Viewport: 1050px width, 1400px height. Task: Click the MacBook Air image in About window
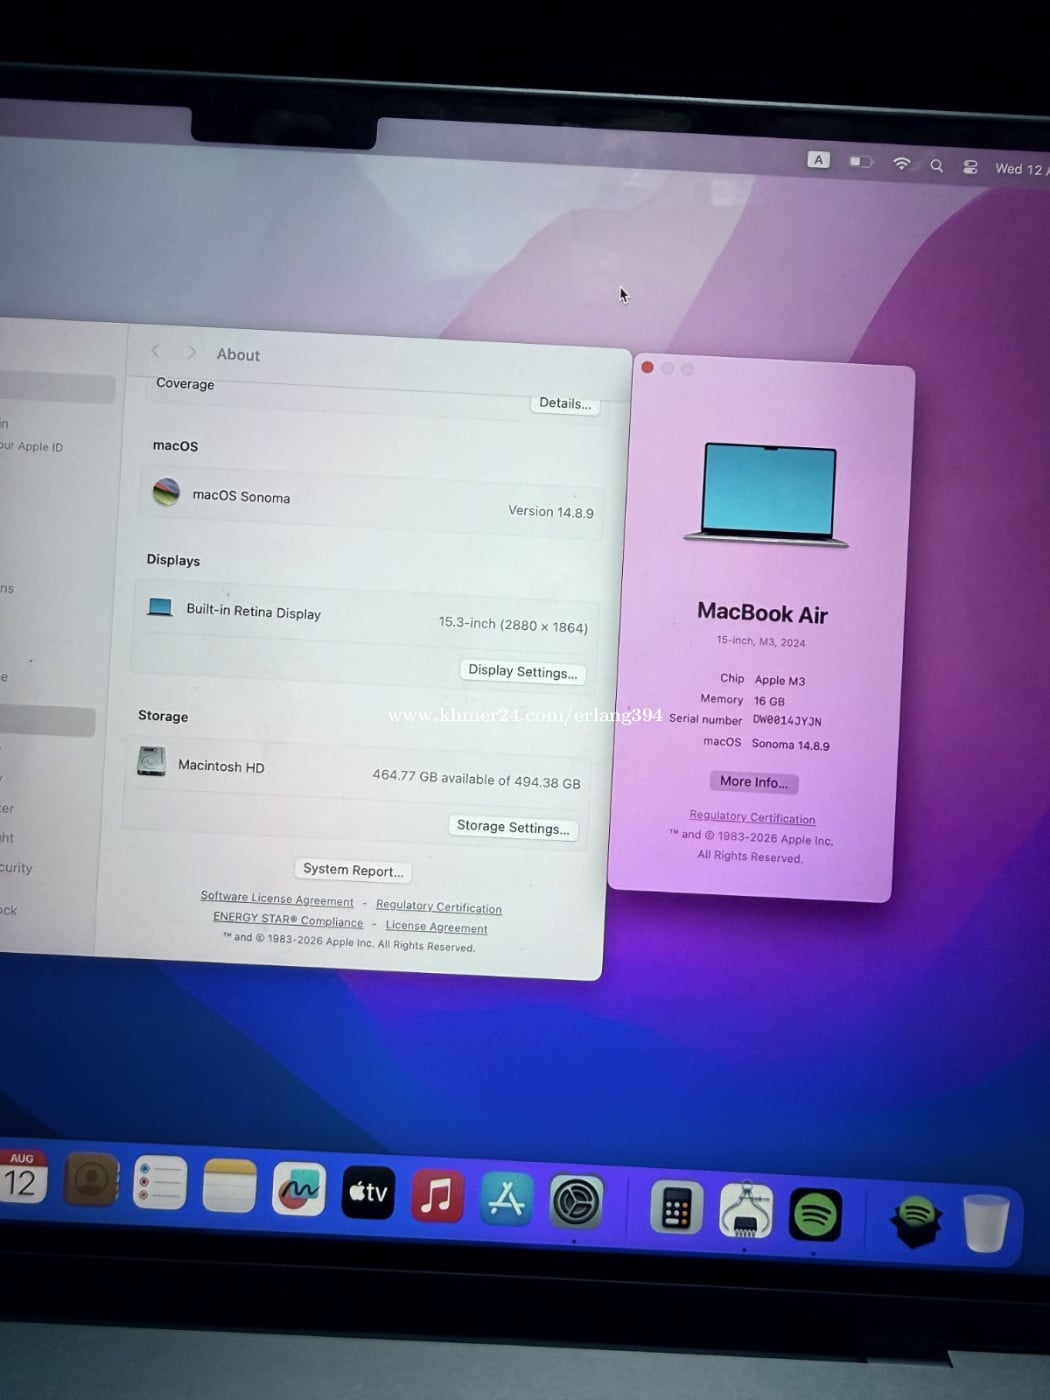[768, 495]
